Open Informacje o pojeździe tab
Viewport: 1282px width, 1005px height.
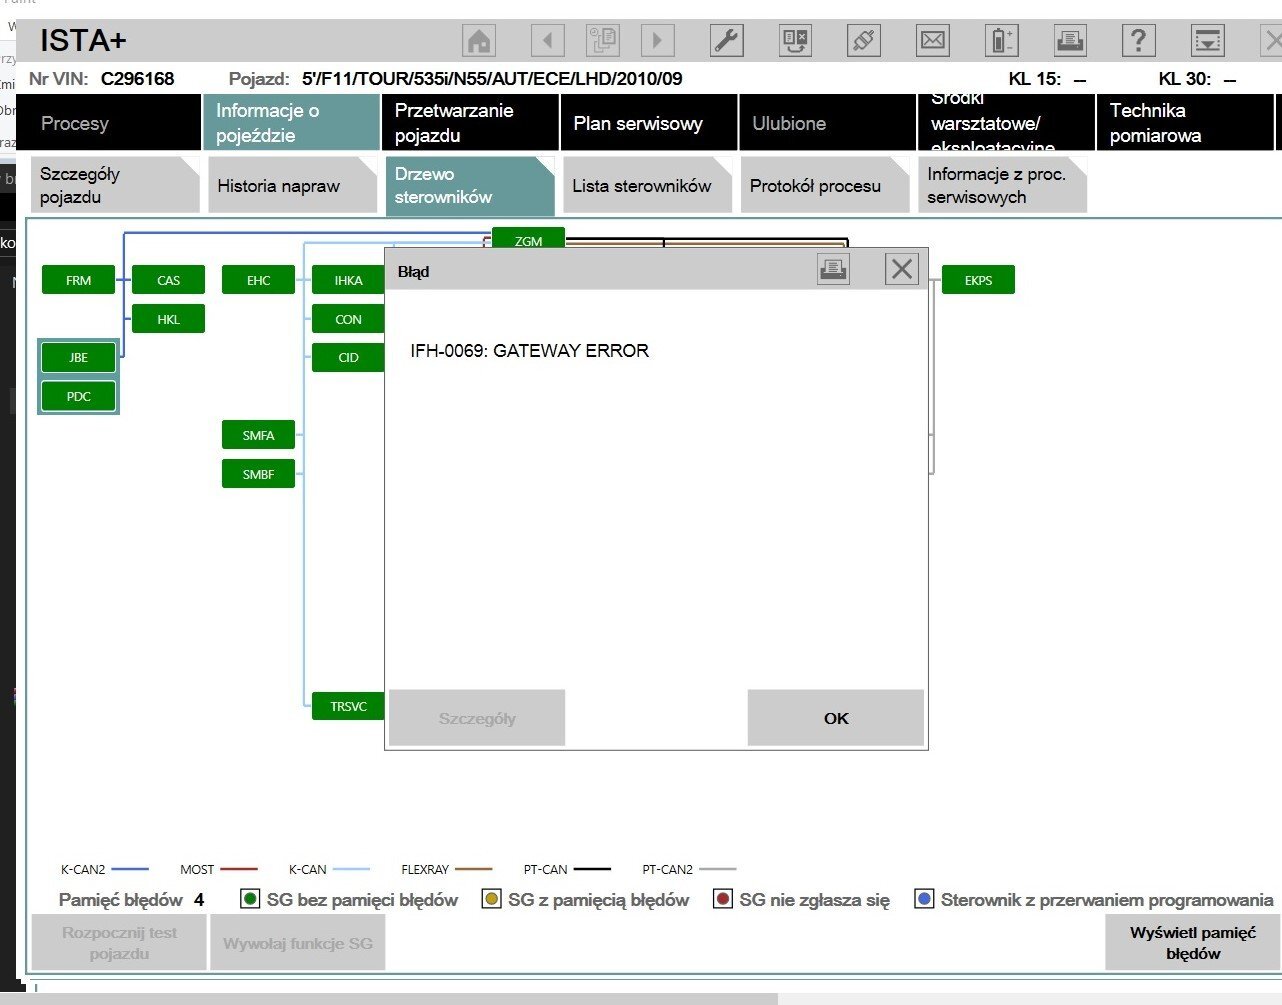pos(290,123)
